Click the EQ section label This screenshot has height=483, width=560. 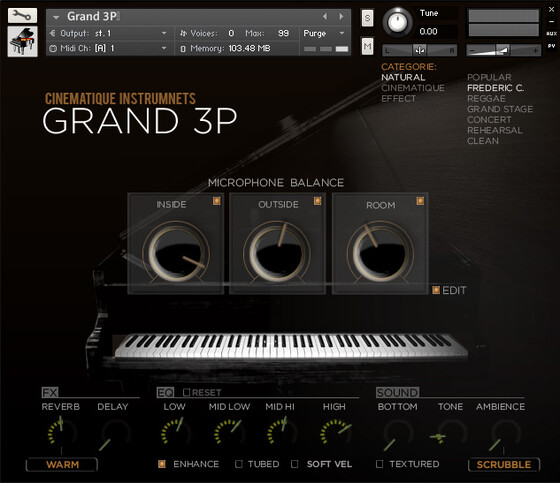(x=165, y=393)
